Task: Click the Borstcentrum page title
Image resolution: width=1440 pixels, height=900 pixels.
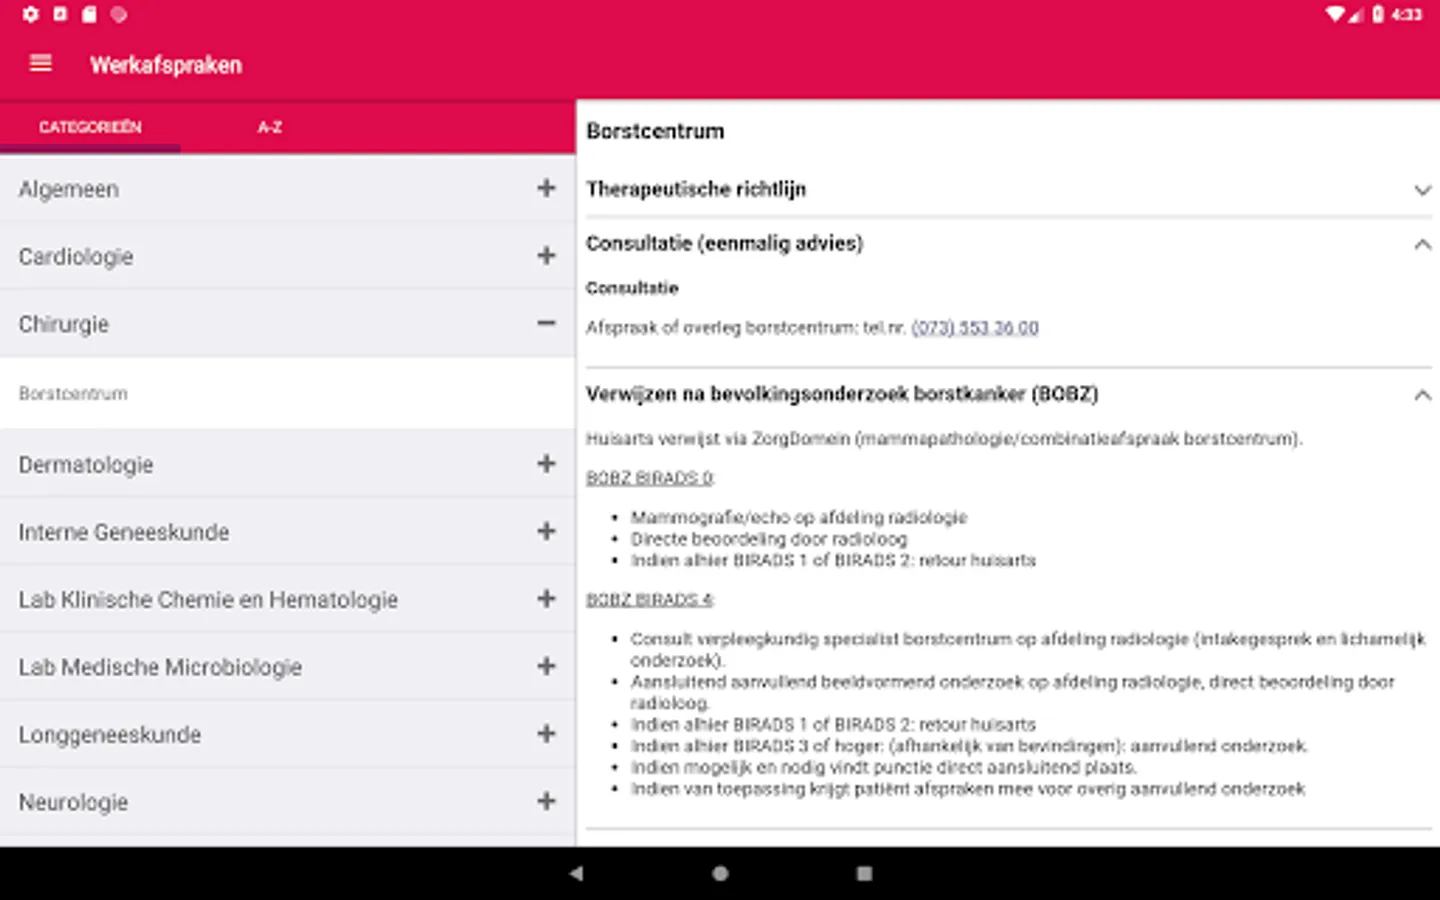Action: (655, 131)
